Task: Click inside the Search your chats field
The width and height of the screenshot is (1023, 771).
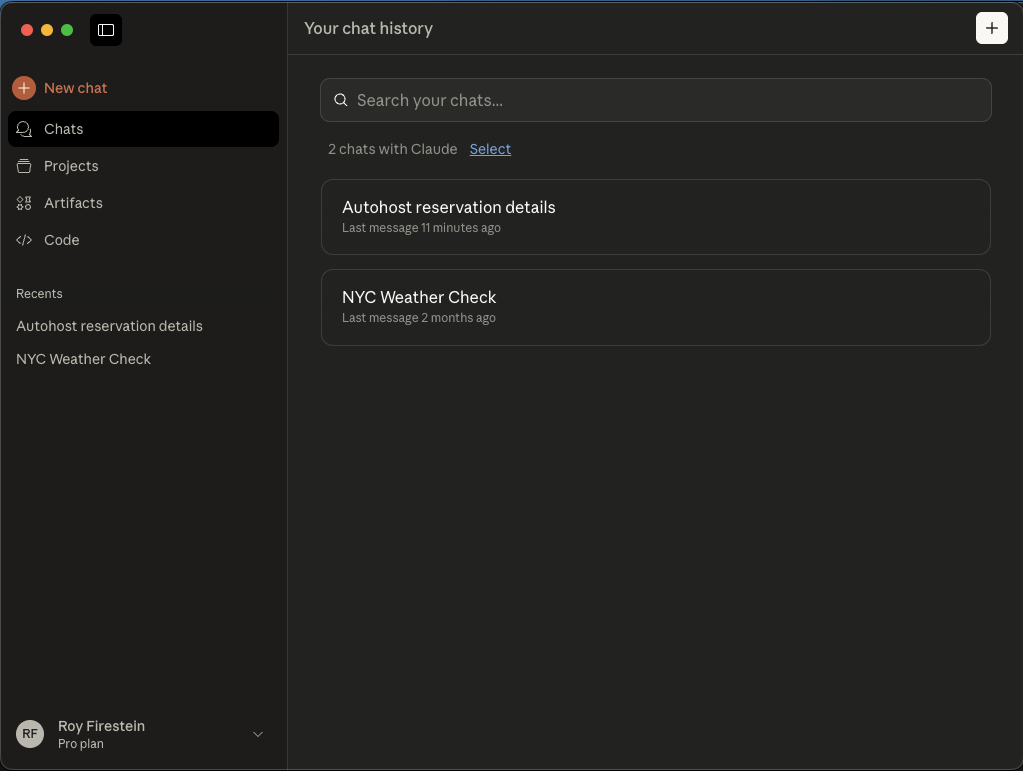Action: (655, 100)
